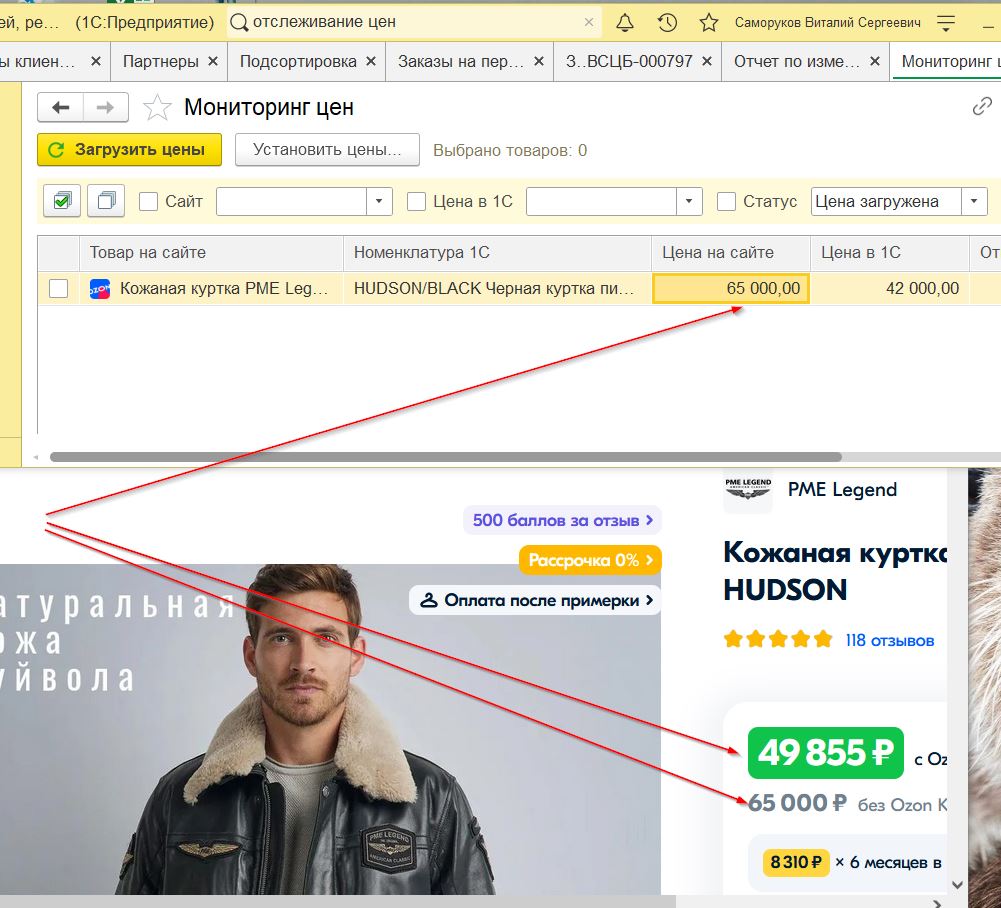Viewport: 1001px width, 908px height.
Task: Click the Установить цены... button
Action: (x=327, y=149)
